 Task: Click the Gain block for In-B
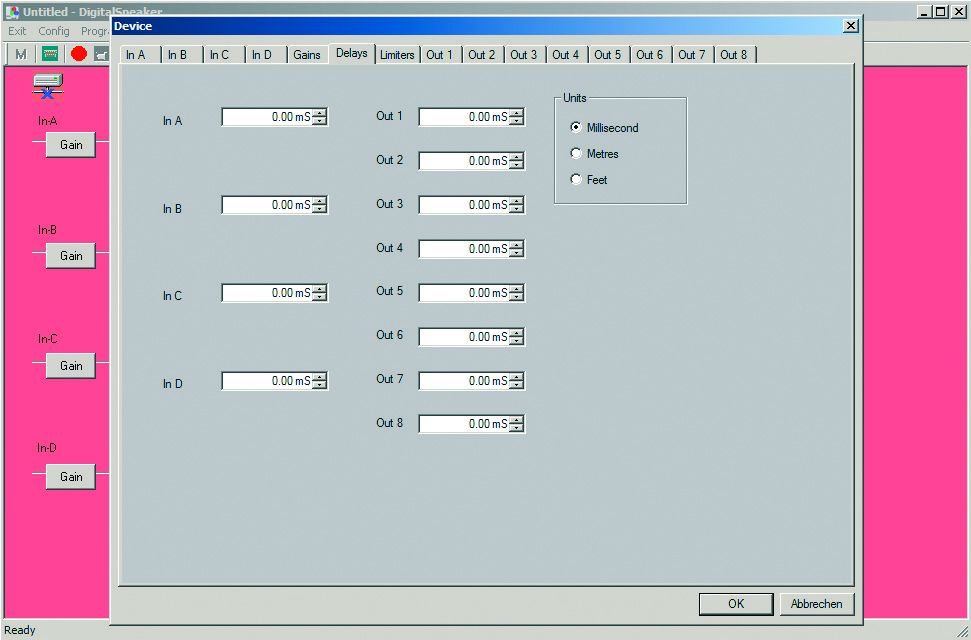[x=71, y=255]
